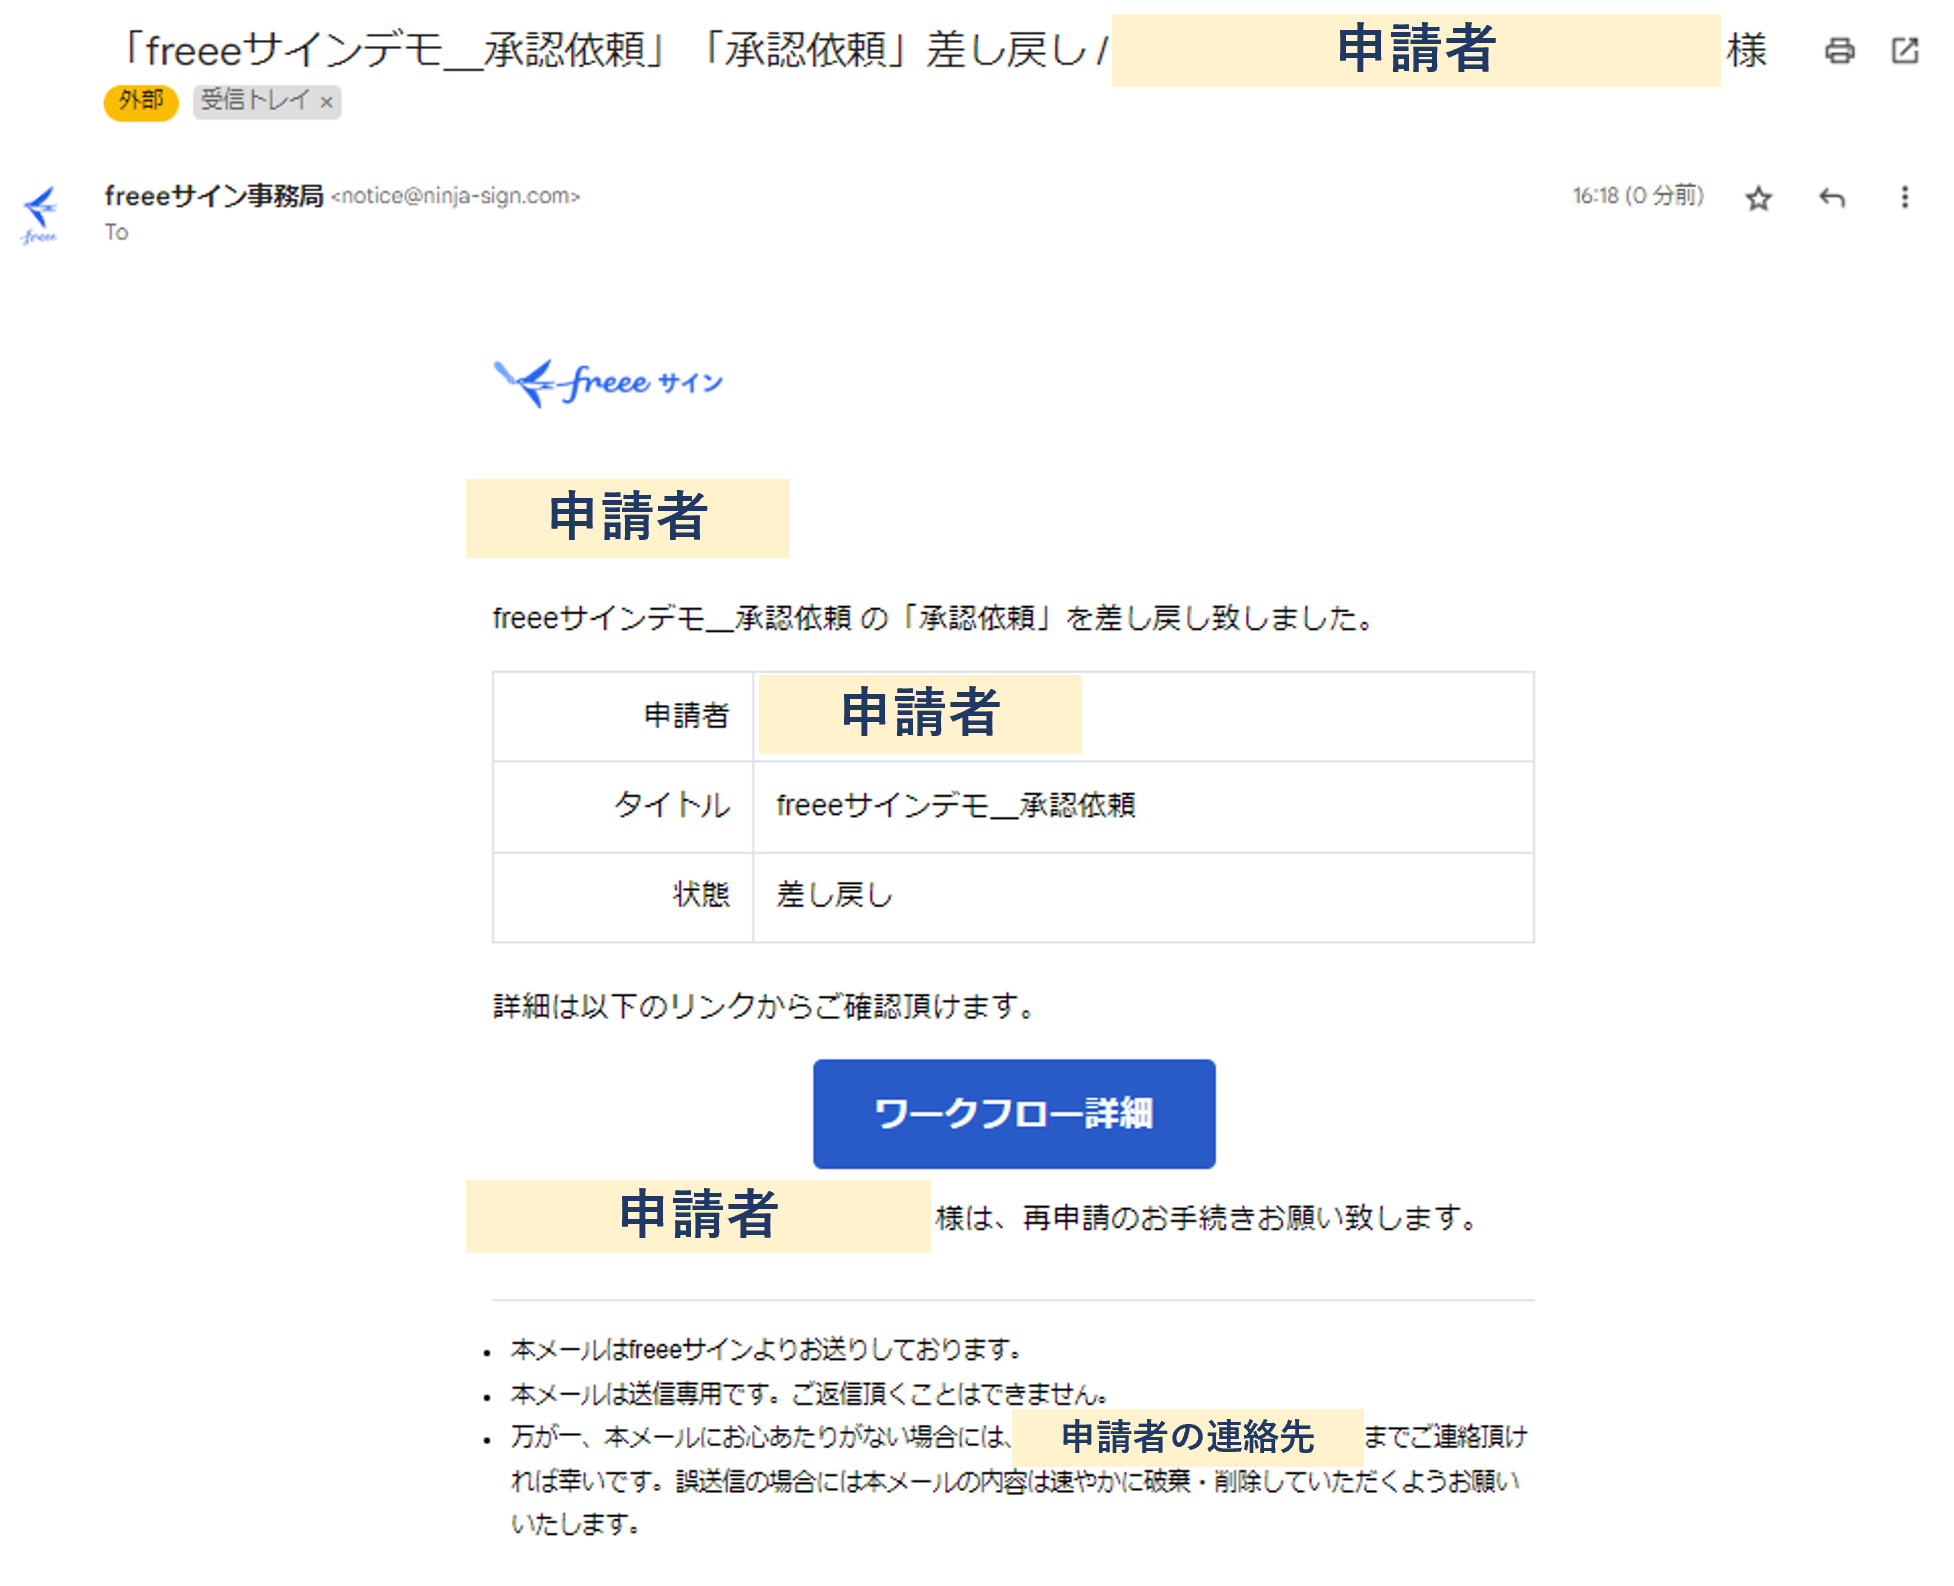
Task: Click the 外部 external label badge
Action: coord(141,101)
